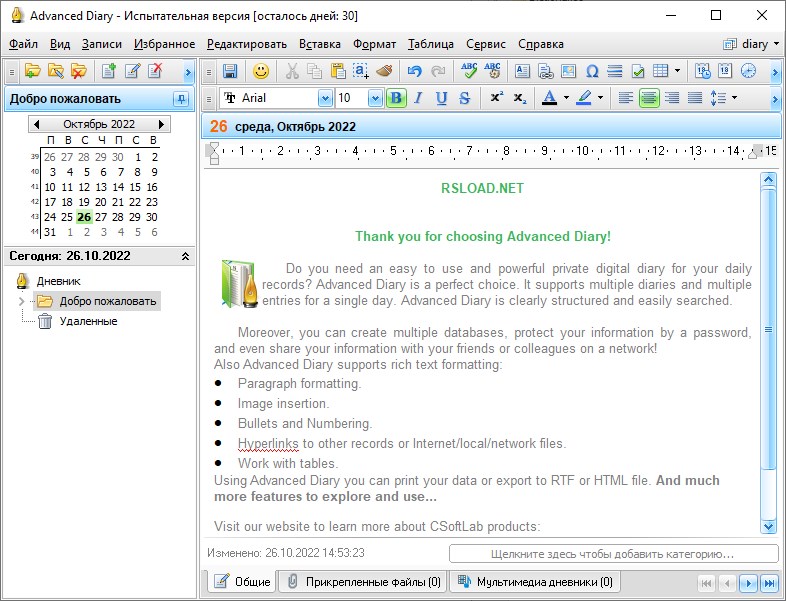
Task: Pin the Добро пожаловать panel
Action: tap(181, 99)
